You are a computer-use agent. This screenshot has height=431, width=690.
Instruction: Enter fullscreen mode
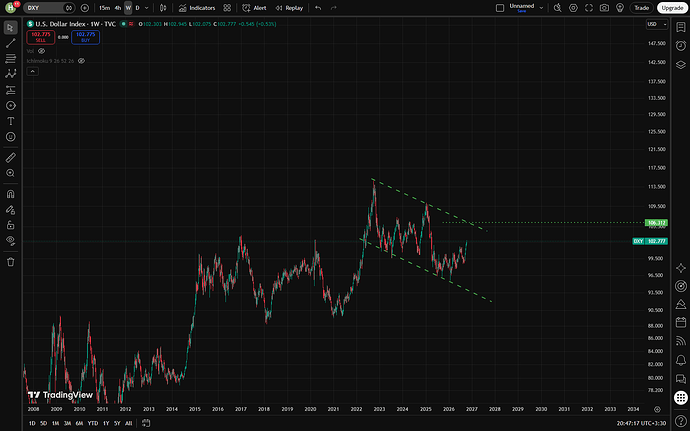[589, 8]
